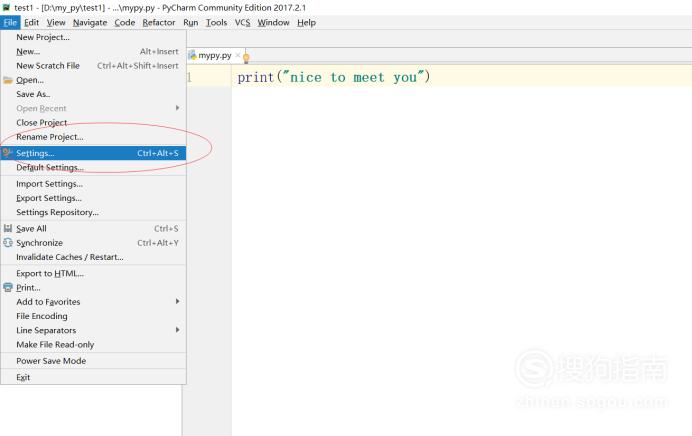The width and height of the screenshot is (692, 436).
Task: Click the print("nice to meet you") code line
Action: click(334, 77)
